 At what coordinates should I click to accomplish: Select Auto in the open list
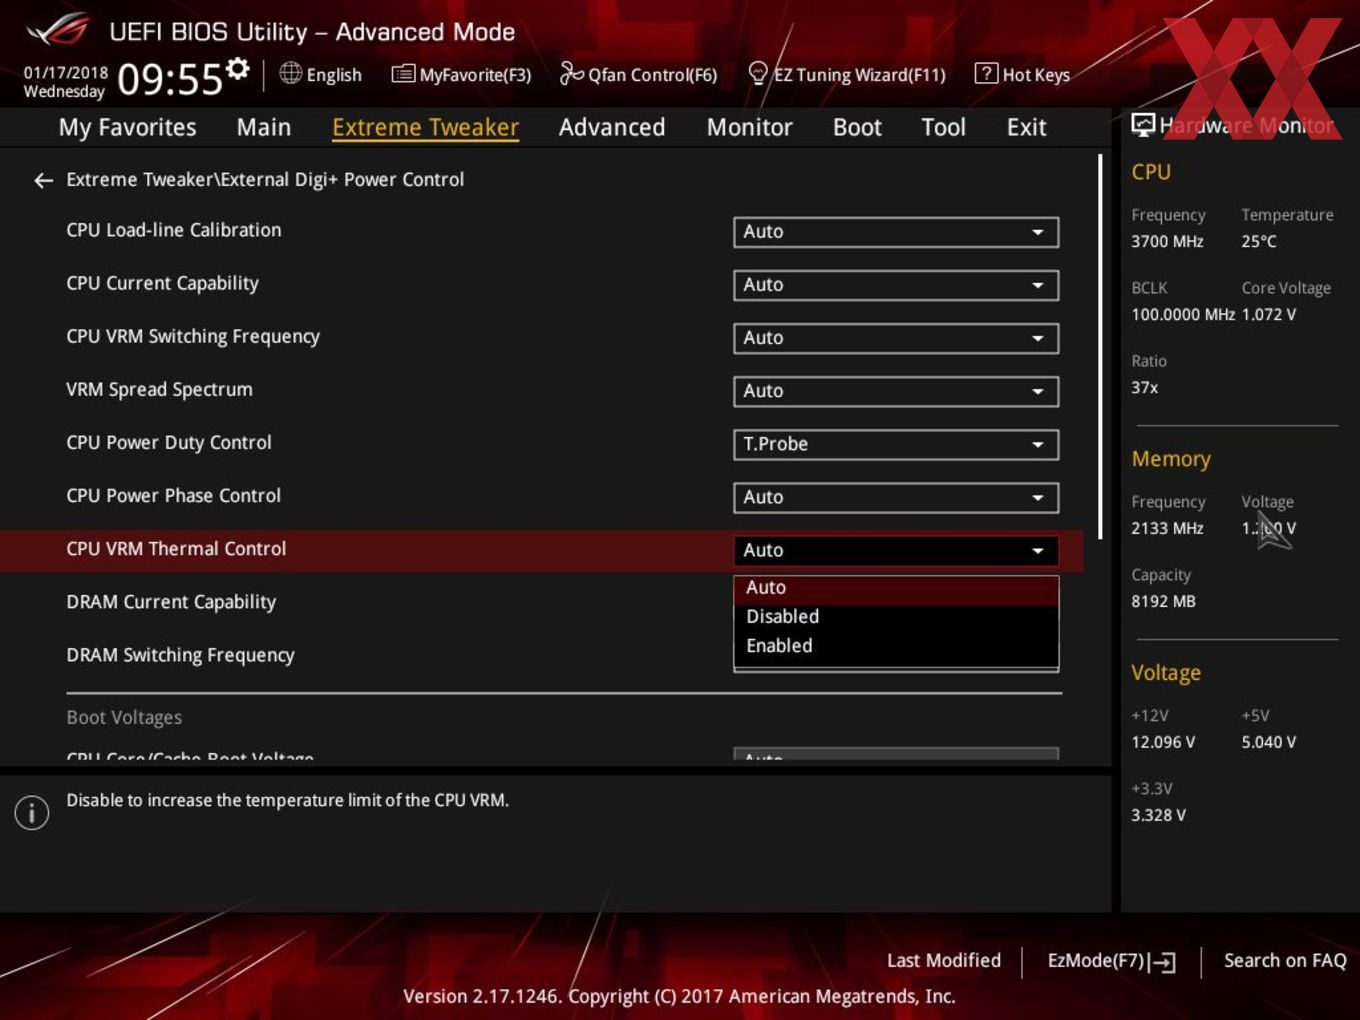896,589
